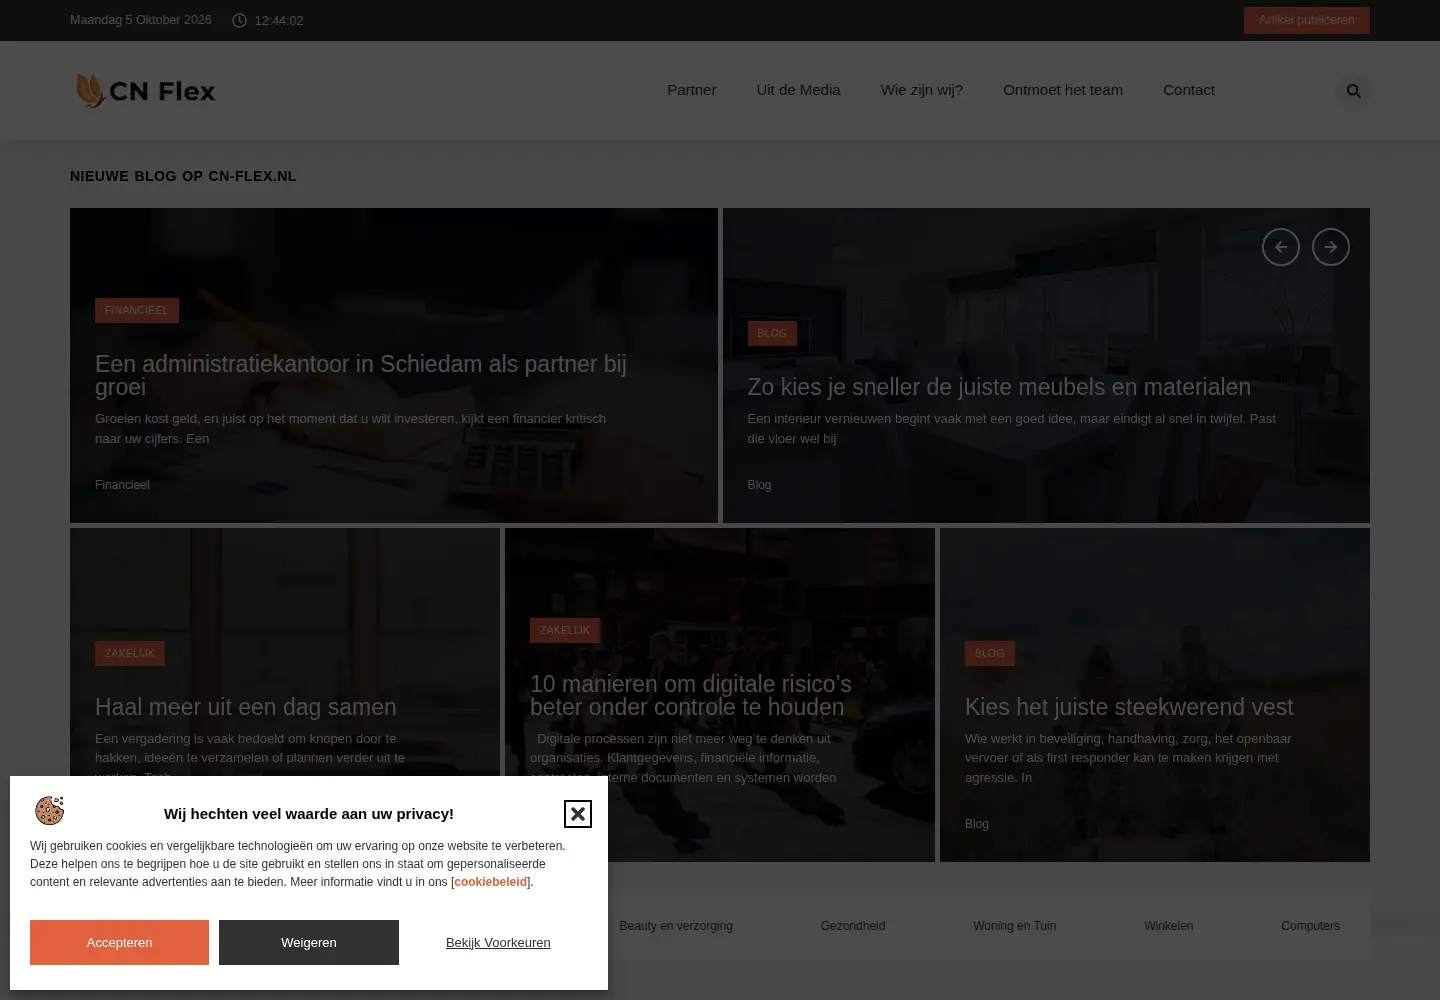
Task: Select the Computers category
Action: 1310,926
